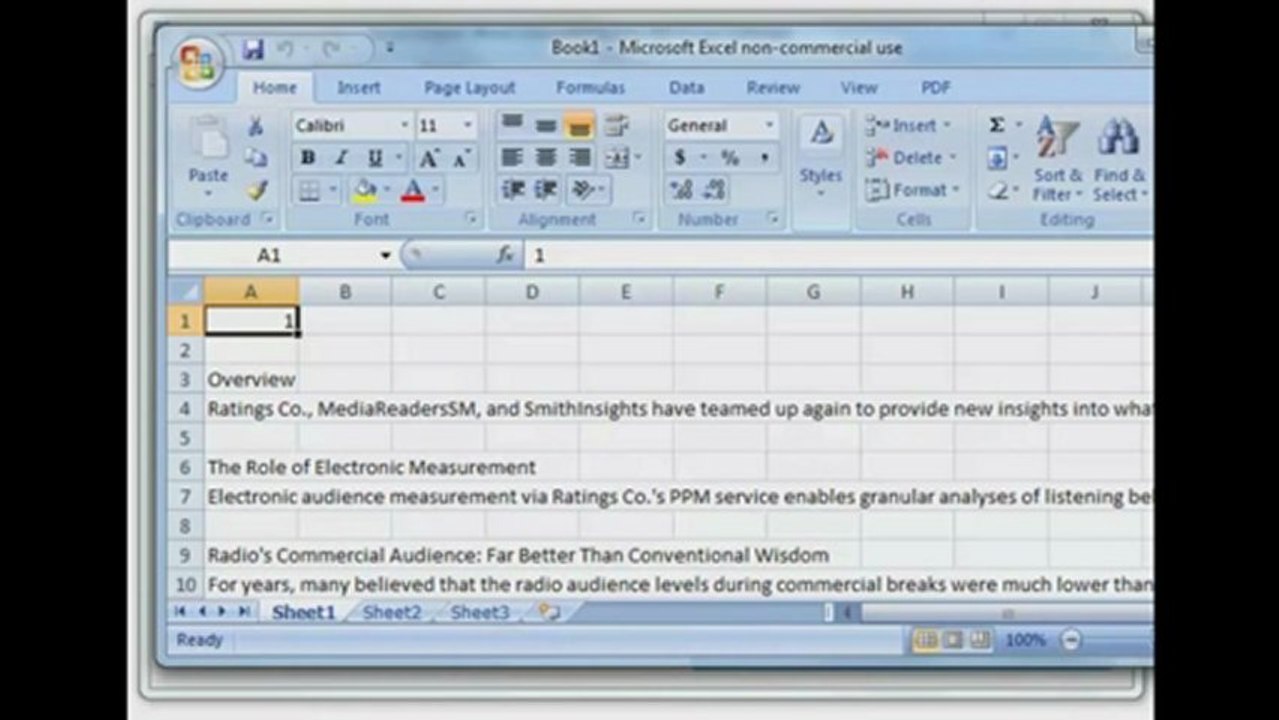Open the Fill Color dropdown arrow
Viewport: 1279px width, 720px height.
(x=387, y=190)
